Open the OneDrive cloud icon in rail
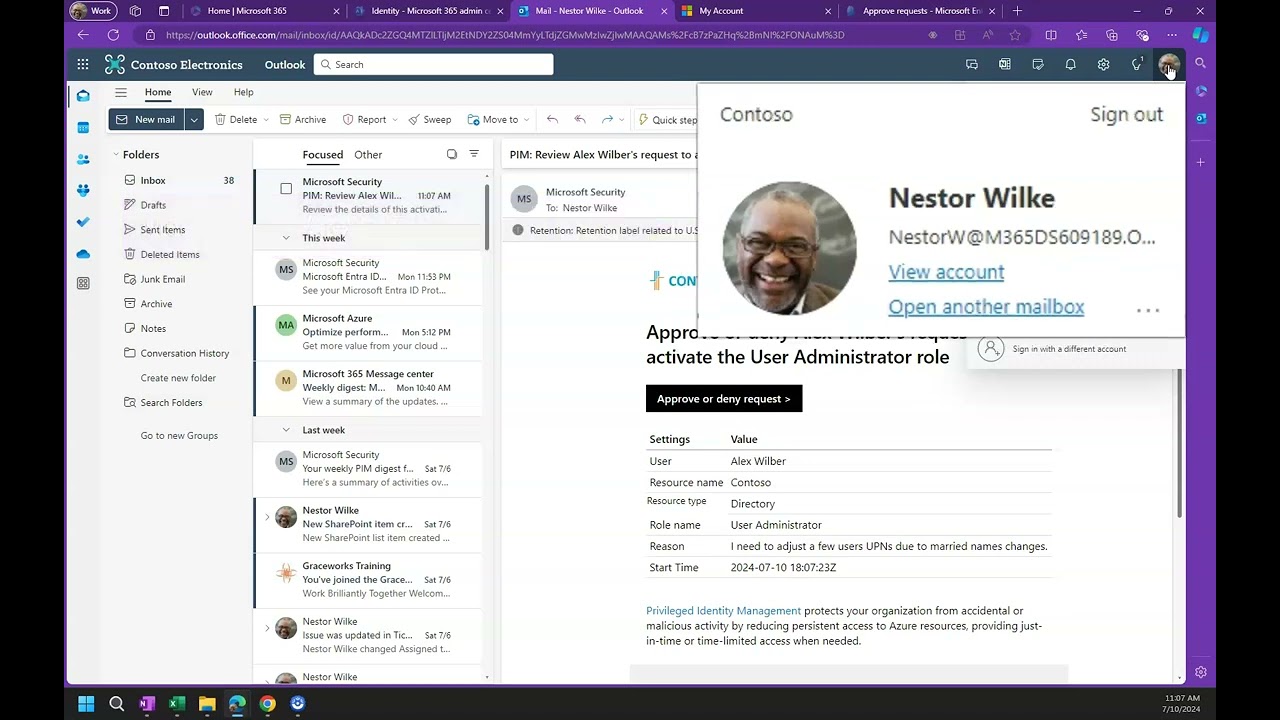 tap(83, 254)
